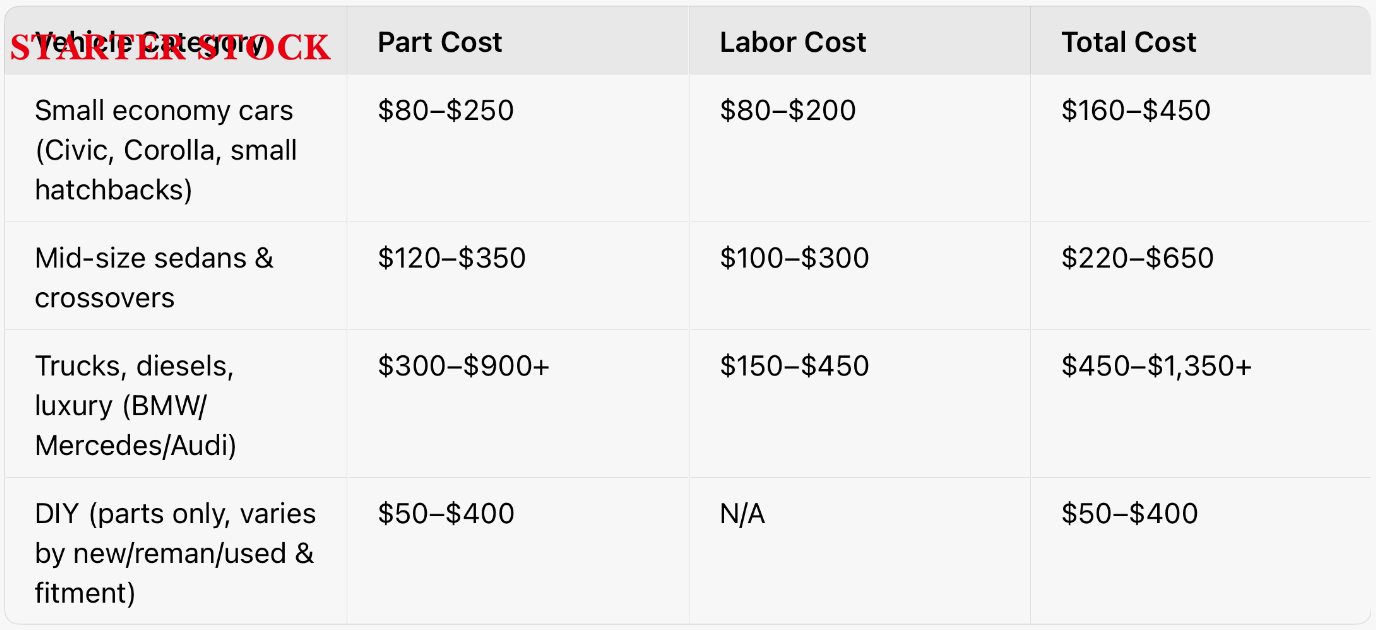The width and height of the screenshot is (1376, 630).
Task: Click the Labor Cost column header
Action: (x=793, y=42)
